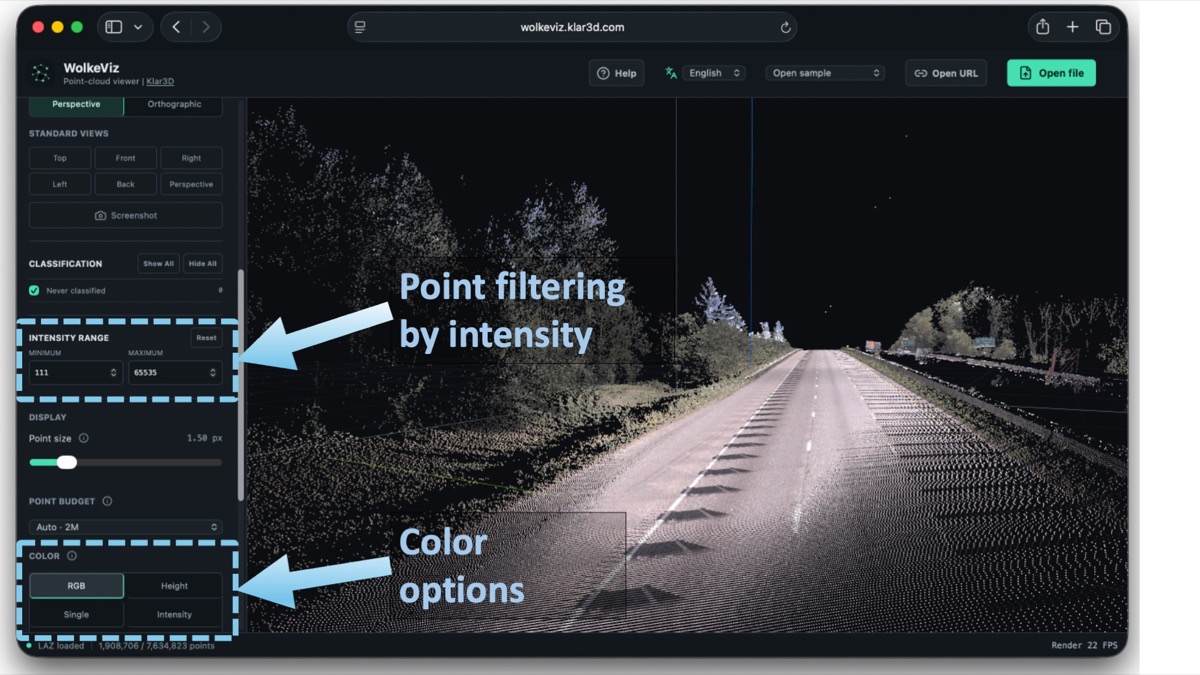
Task: Select RGB color mode
Action: click(76, 586)
